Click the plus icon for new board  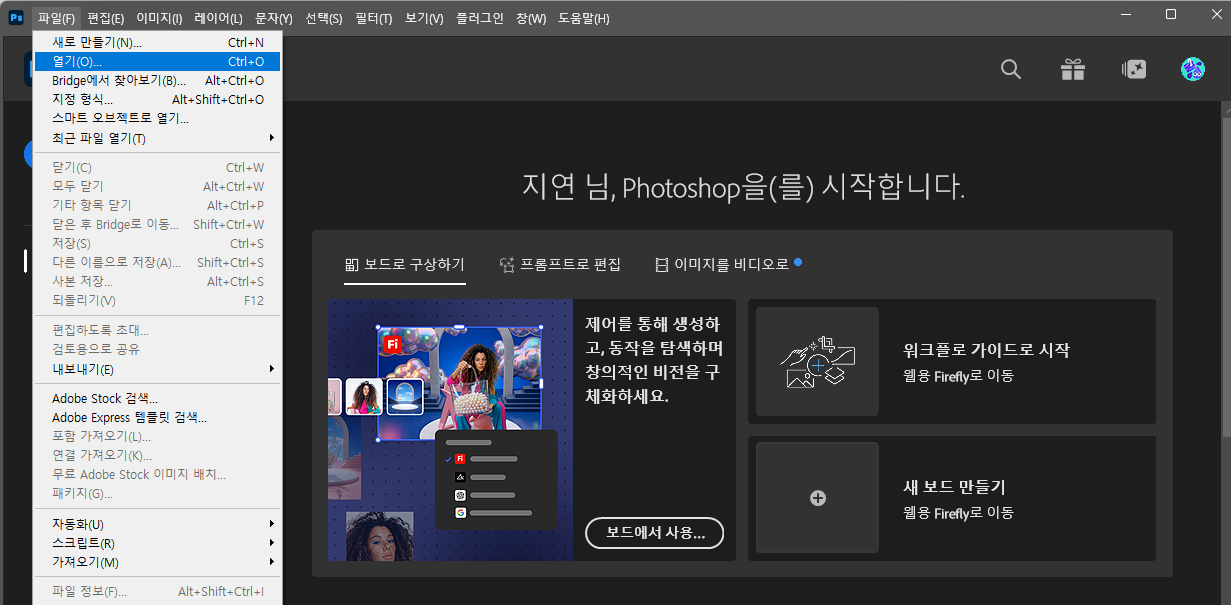click(x=817, y=498)
